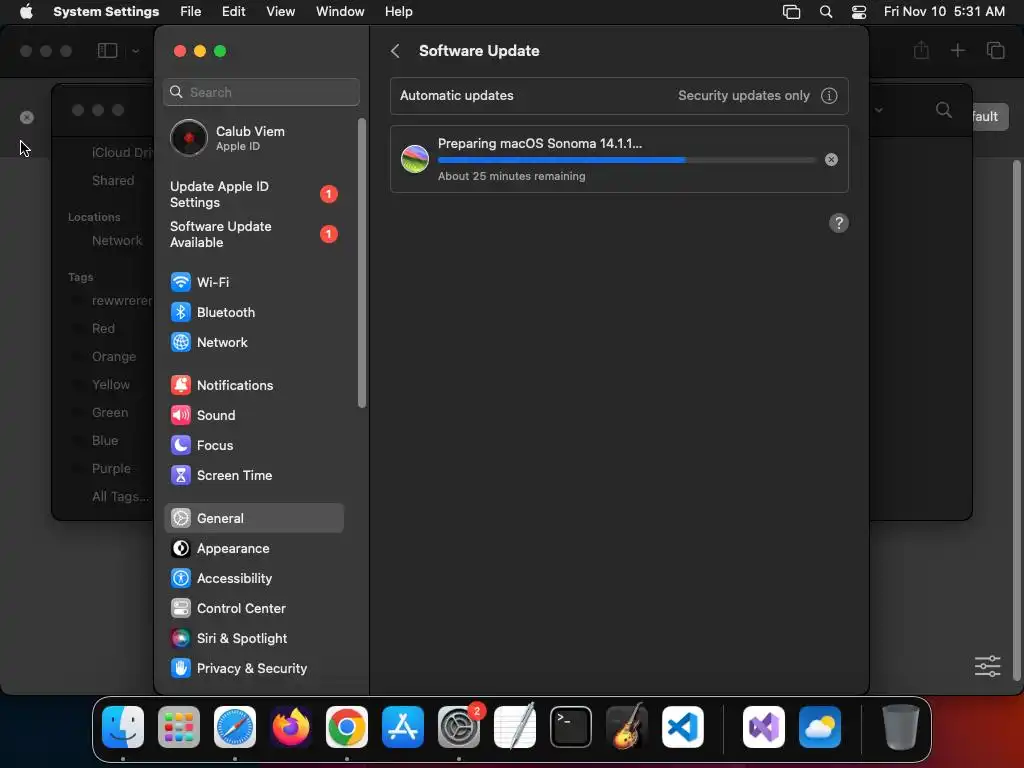Launch Safari from the Dock
The image size is (1024, 768).
(x=235, y=727)
